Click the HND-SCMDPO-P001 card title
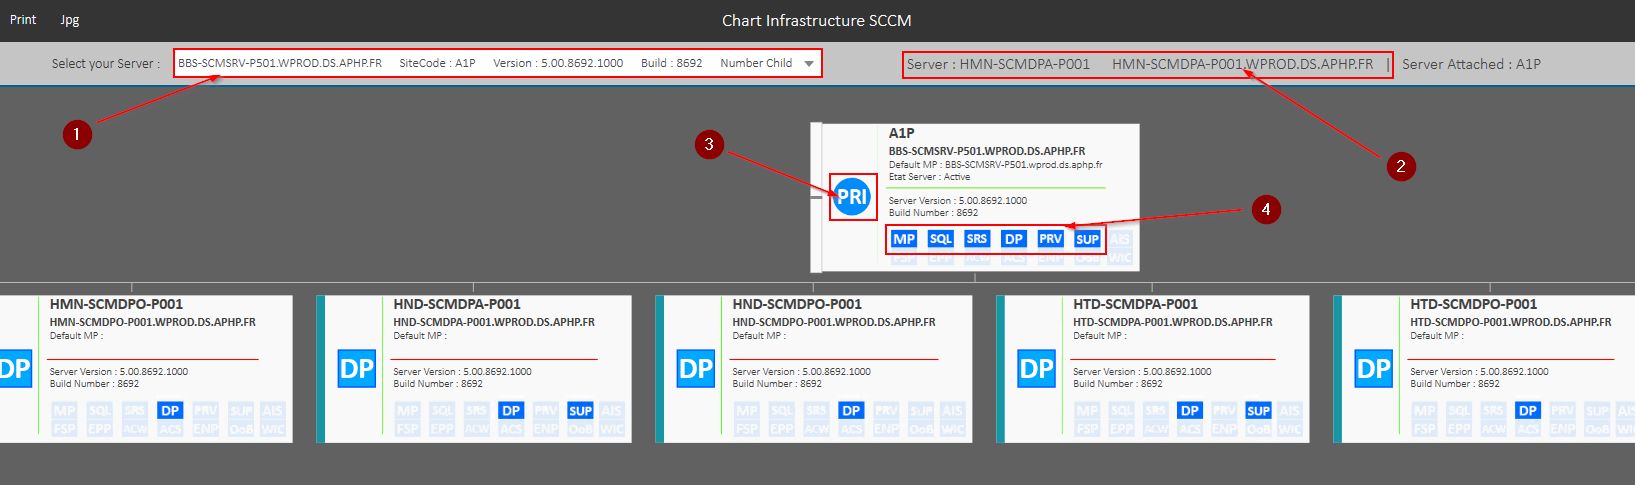1635x485 pixels. click(797, 304)
